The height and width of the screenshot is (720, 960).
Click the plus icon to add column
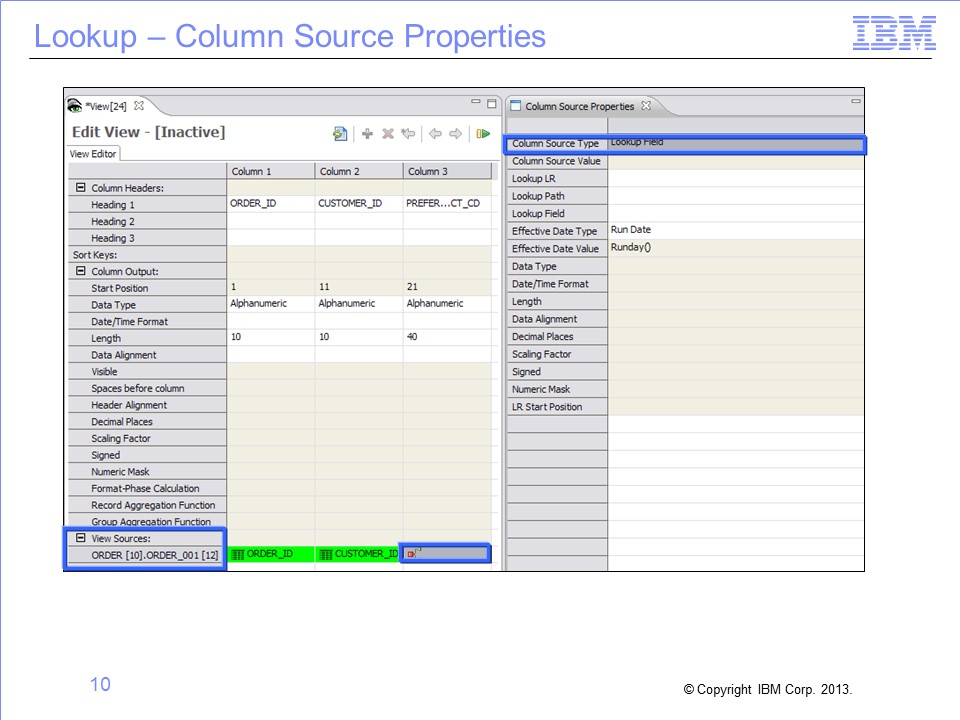(367, 133)
